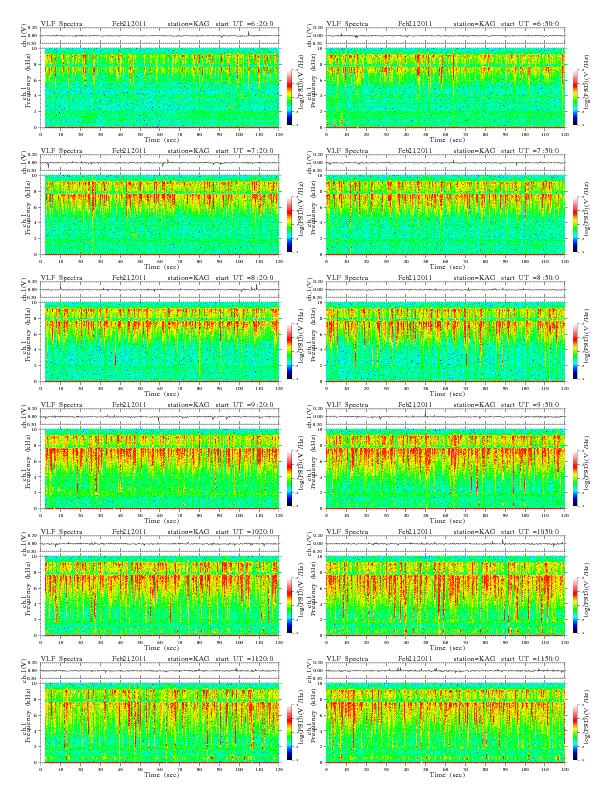Click the ch.1(V) waveform strip above 9:20:0 spectrogram
The width and height of the screenshot is (612, 792).
tap(160, 417)
